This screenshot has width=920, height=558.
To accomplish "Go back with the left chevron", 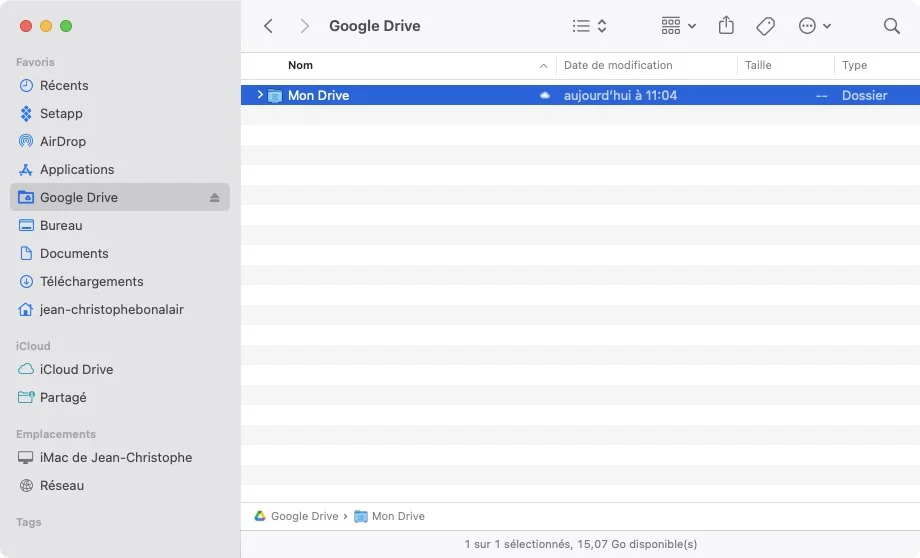I will point(268,26).
